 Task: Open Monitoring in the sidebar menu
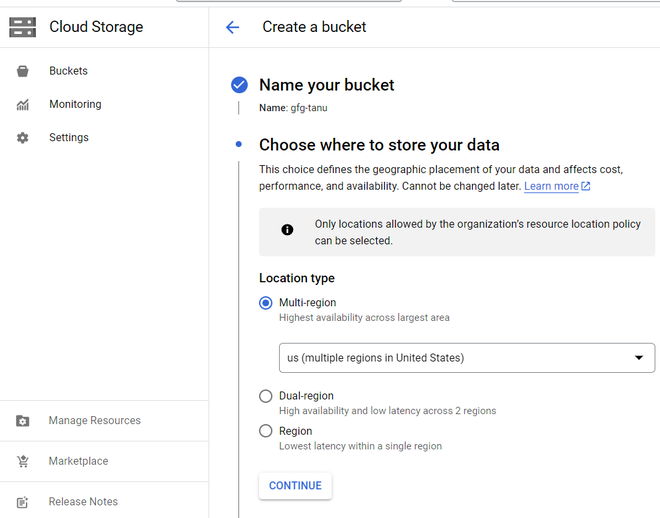coord(75,104)
